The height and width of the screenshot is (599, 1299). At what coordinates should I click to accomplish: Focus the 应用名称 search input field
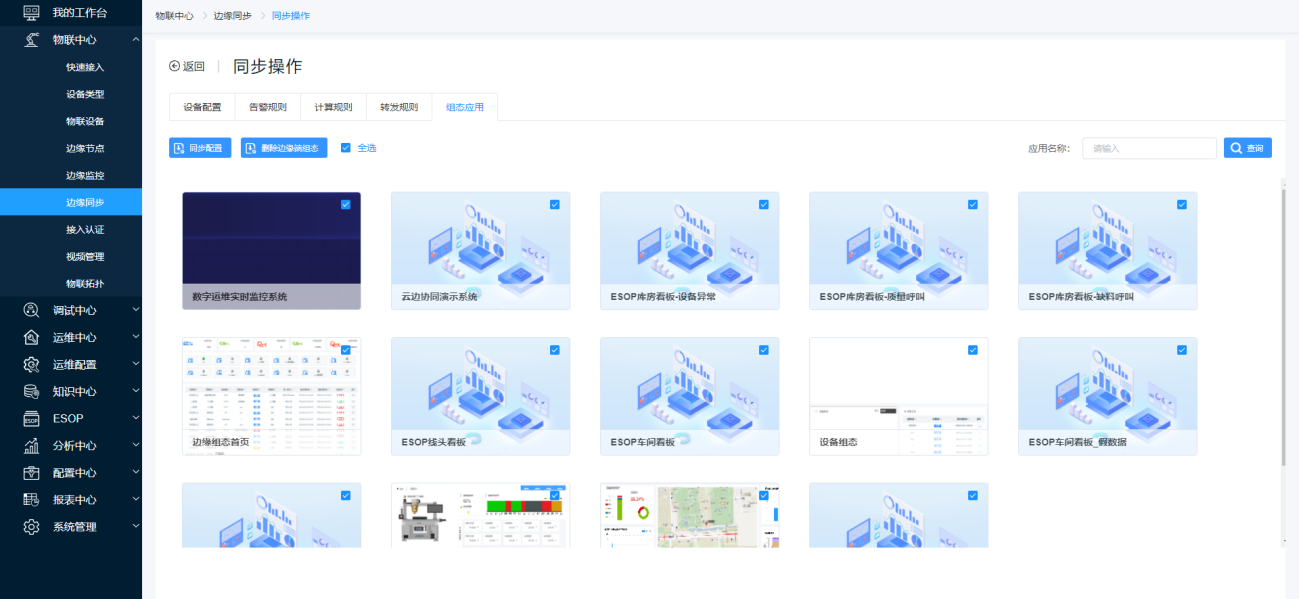pos(1149,148)
